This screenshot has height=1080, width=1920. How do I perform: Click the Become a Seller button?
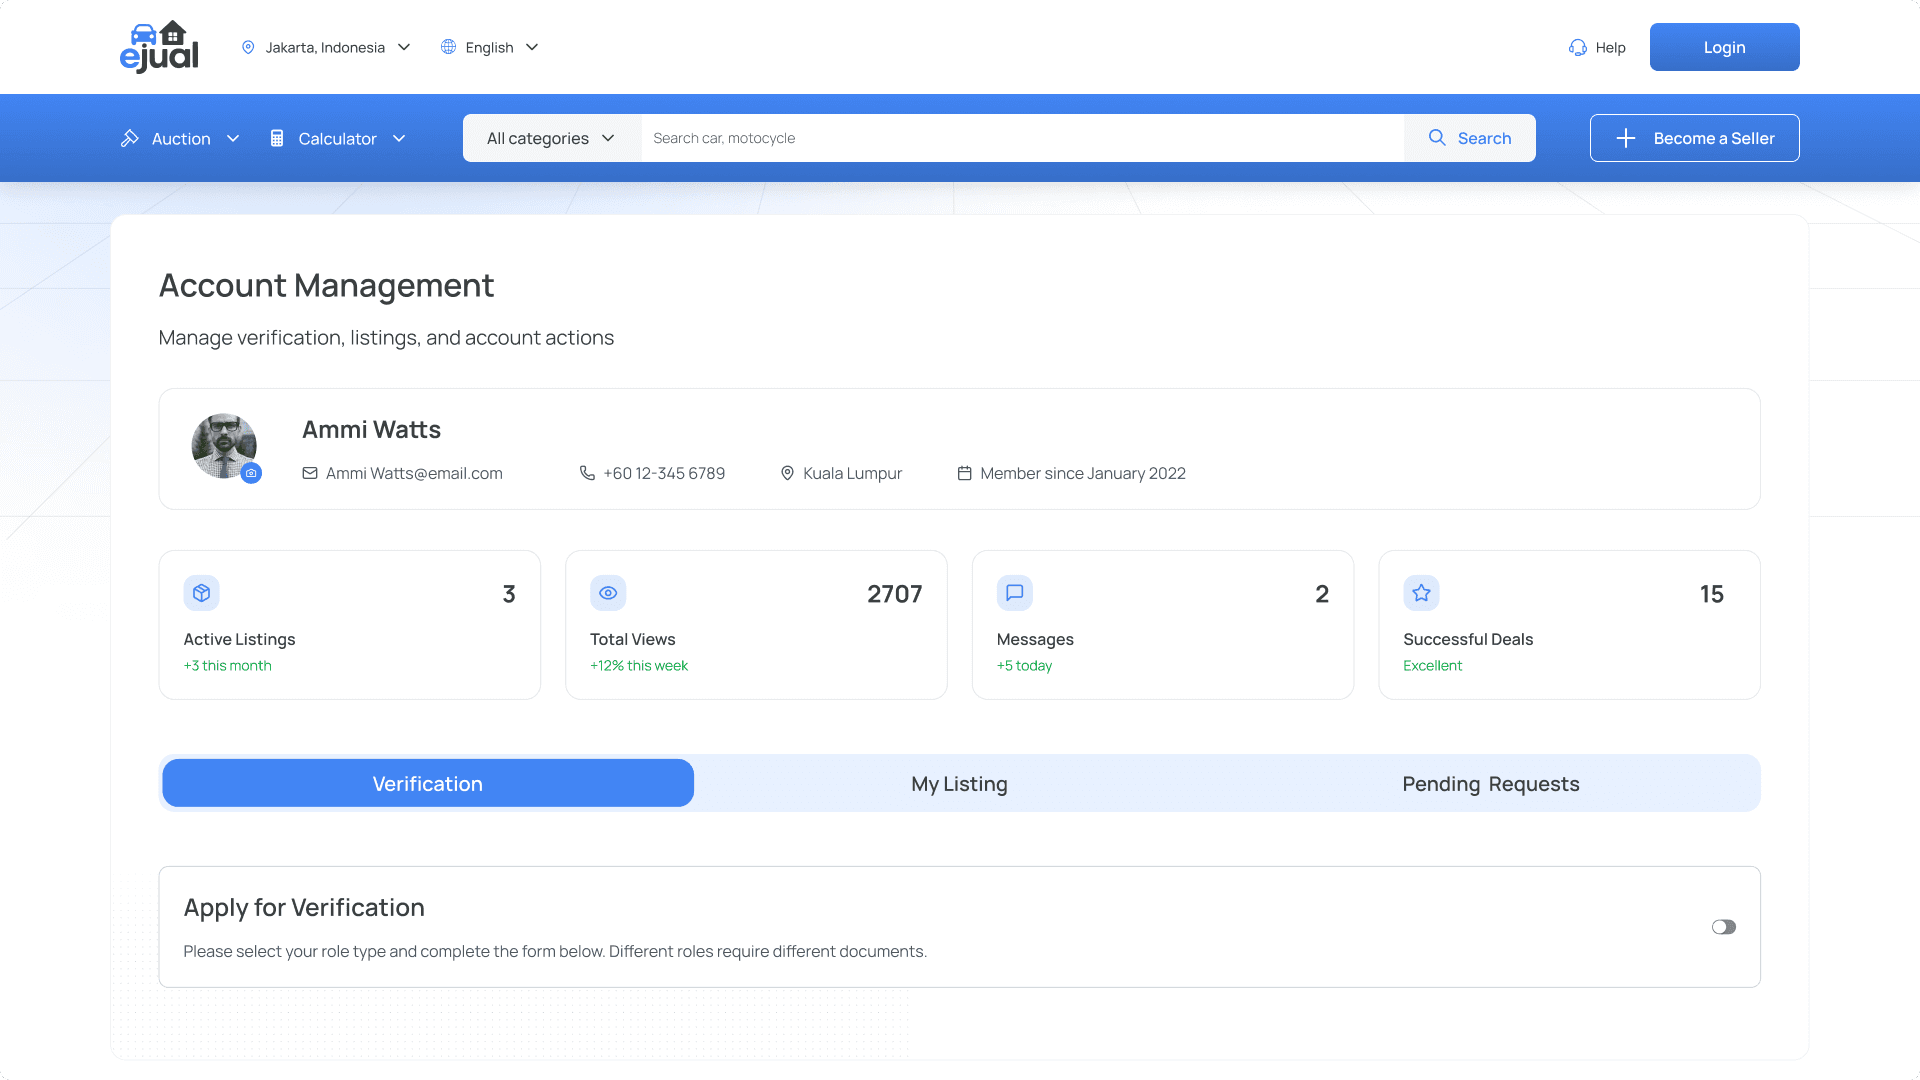1694,138
